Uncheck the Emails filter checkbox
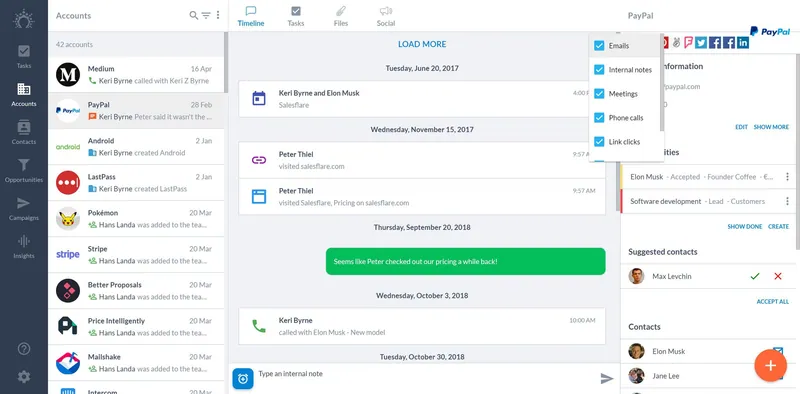Screen dimensions: 800x394 click(x=599, y=46)
